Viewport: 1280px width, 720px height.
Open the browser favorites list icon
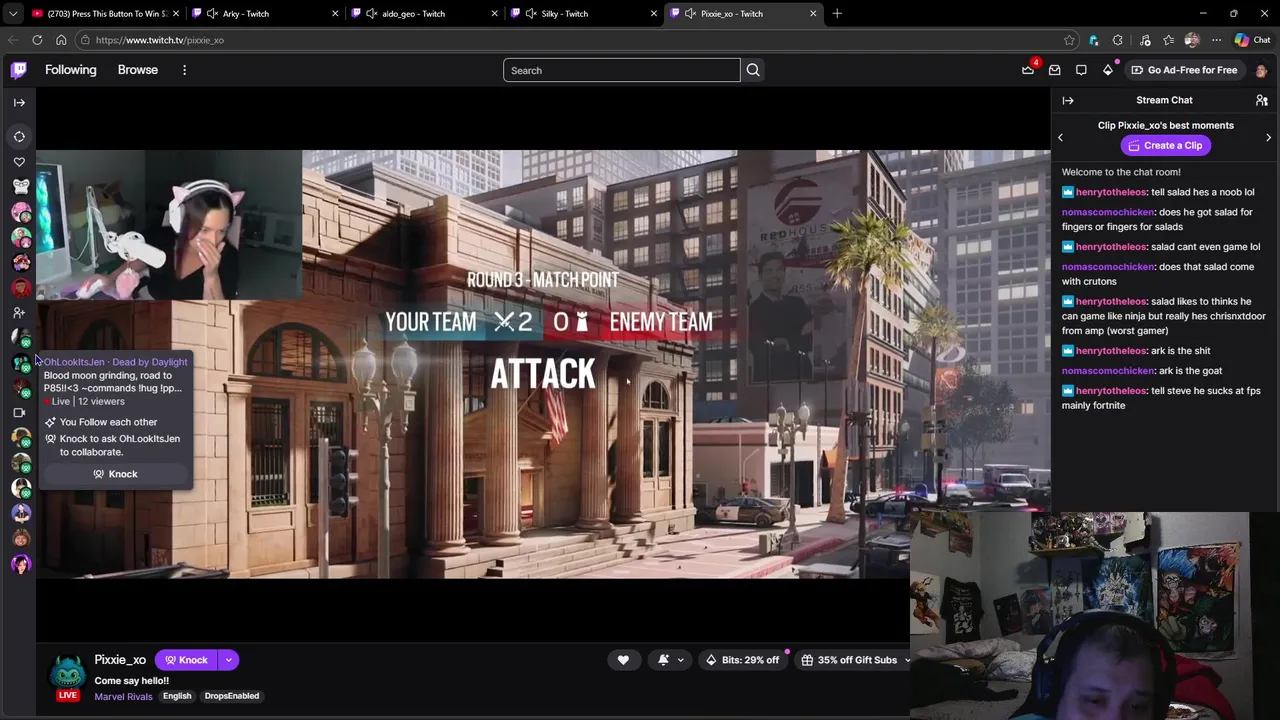1168,40
